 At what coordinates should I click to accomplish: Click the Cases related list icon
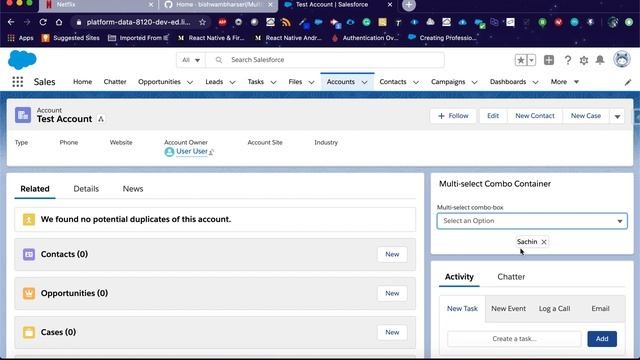29,332
